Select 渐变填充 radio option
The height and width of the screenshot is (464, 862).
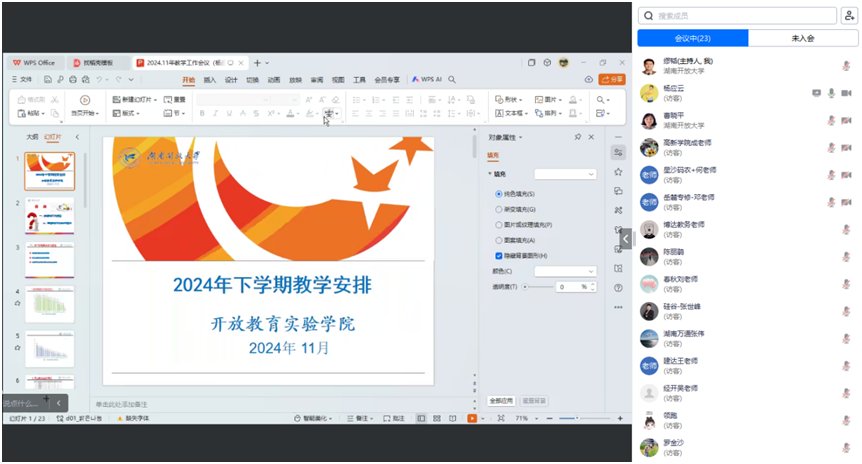[x=500, y=209]
